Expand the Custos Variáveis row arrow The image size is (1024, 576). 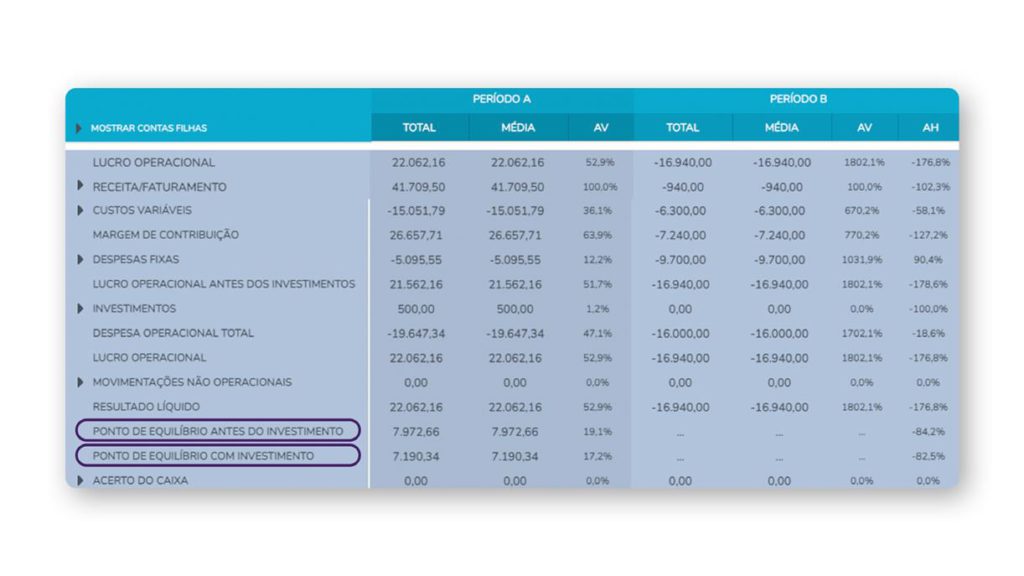pos(80,210)
